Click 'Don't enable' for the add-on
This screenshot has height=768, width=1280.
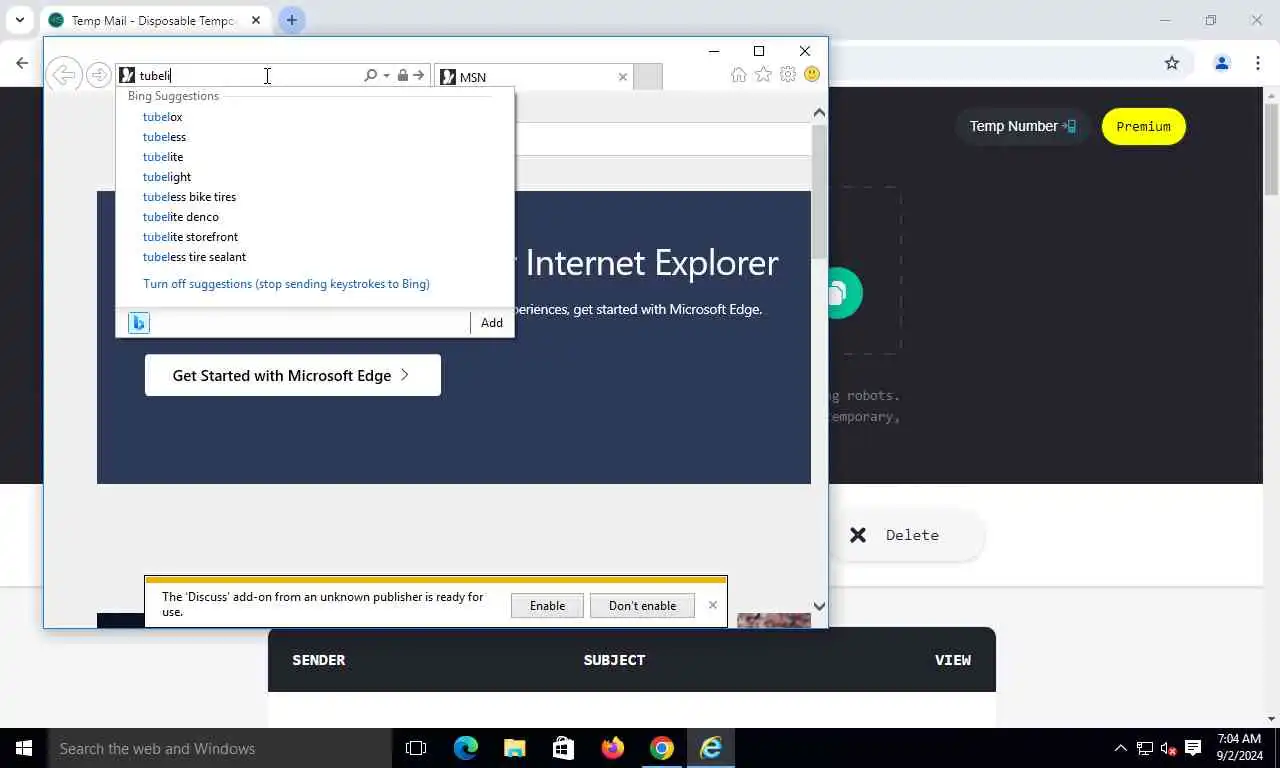[642, 606]
